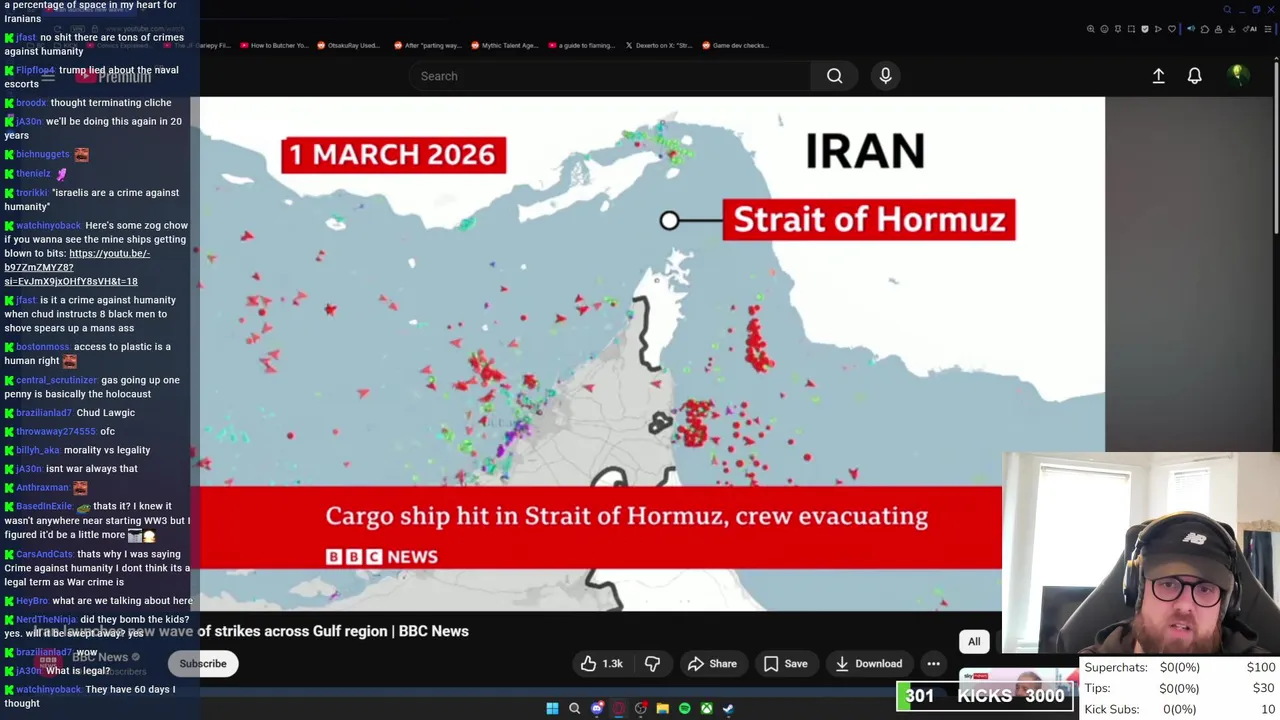Viewport: 1280px width, 720px height.
Task: Open browser AI assistant icon
Action: 1249,29
